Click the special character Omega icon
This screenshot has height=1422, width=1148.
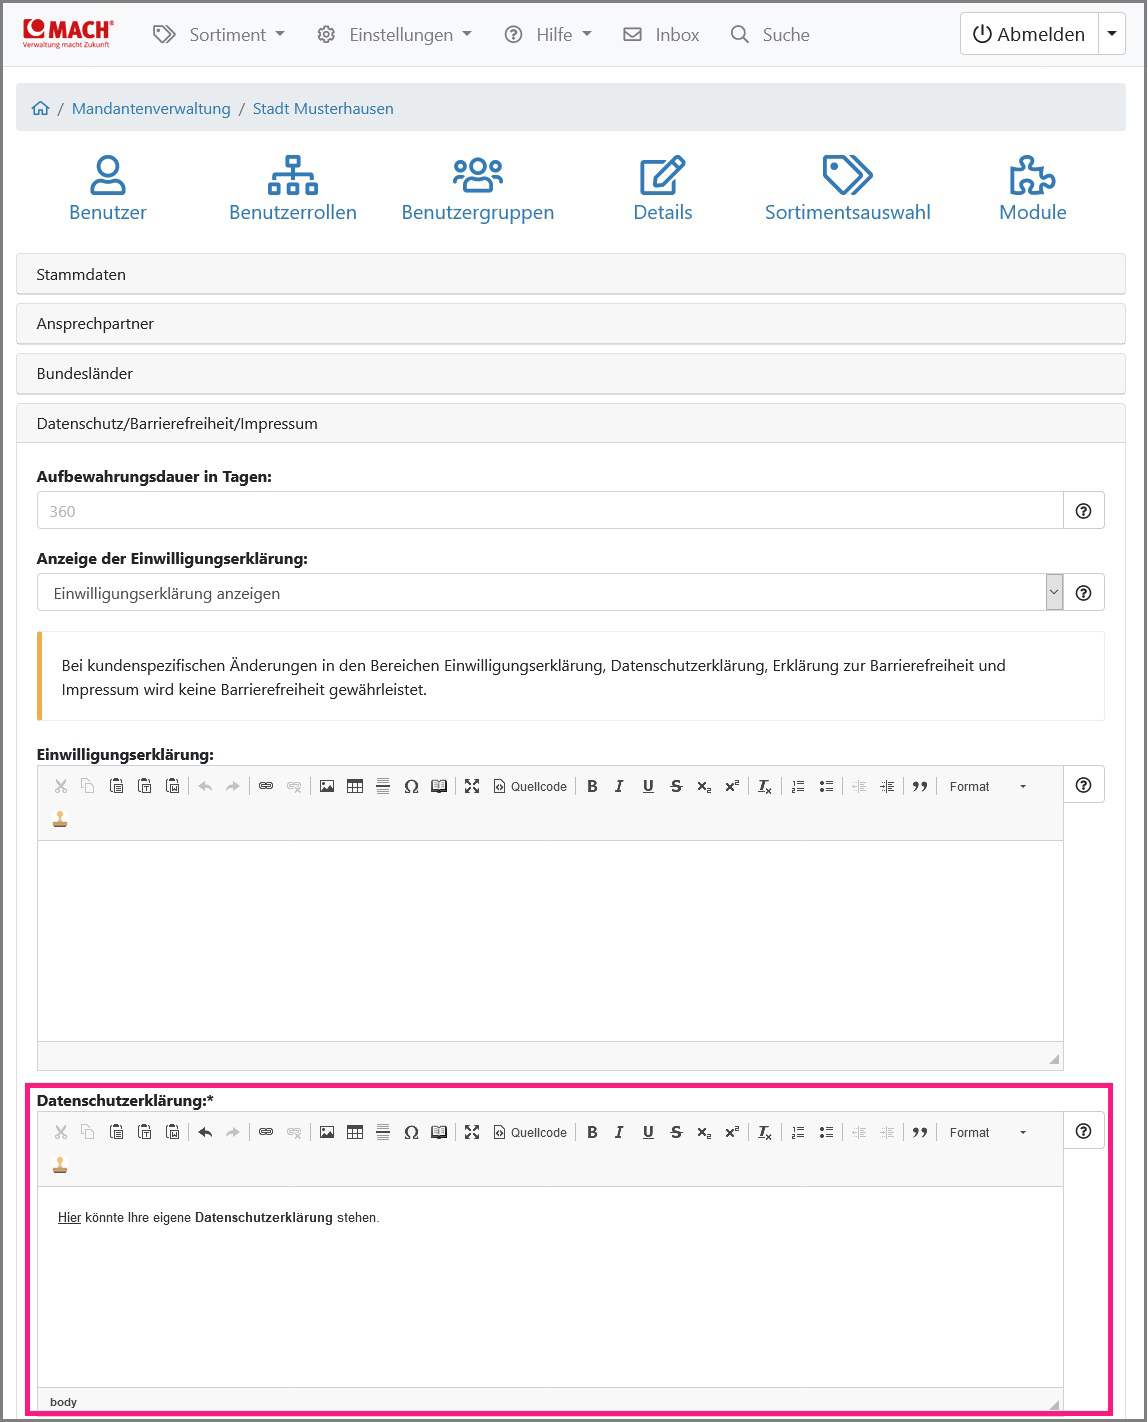(x=411, y=1132)
